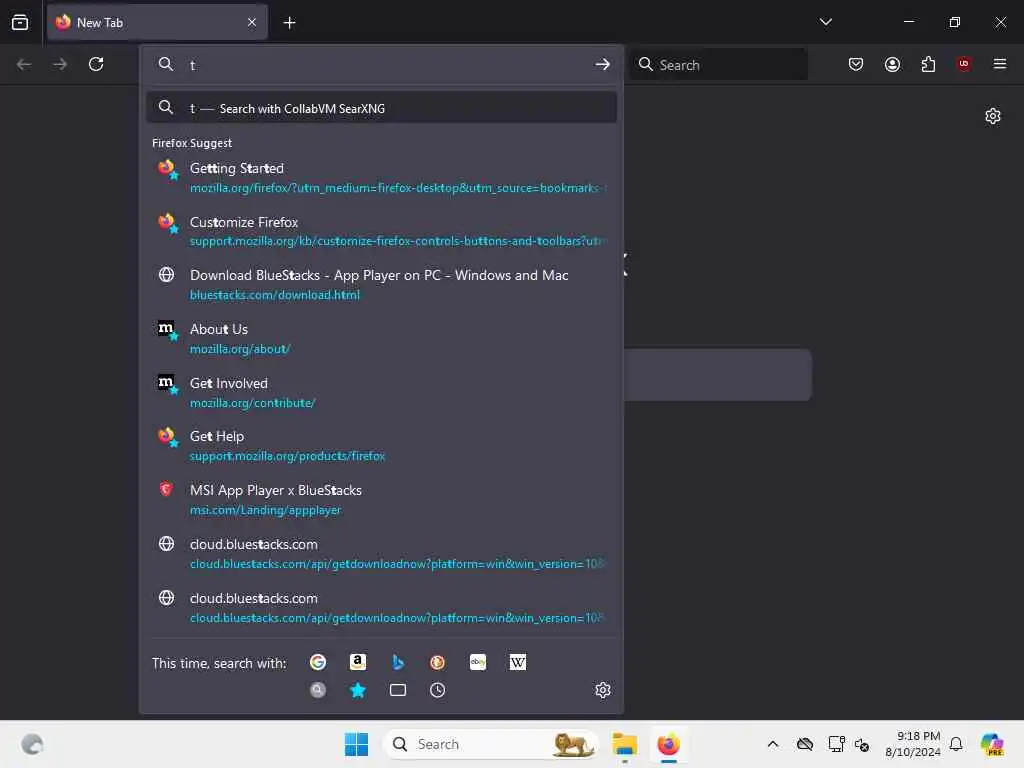Open the Get Help suggestion
This screenshot has width=1024, height=768.
pos(382,446)
